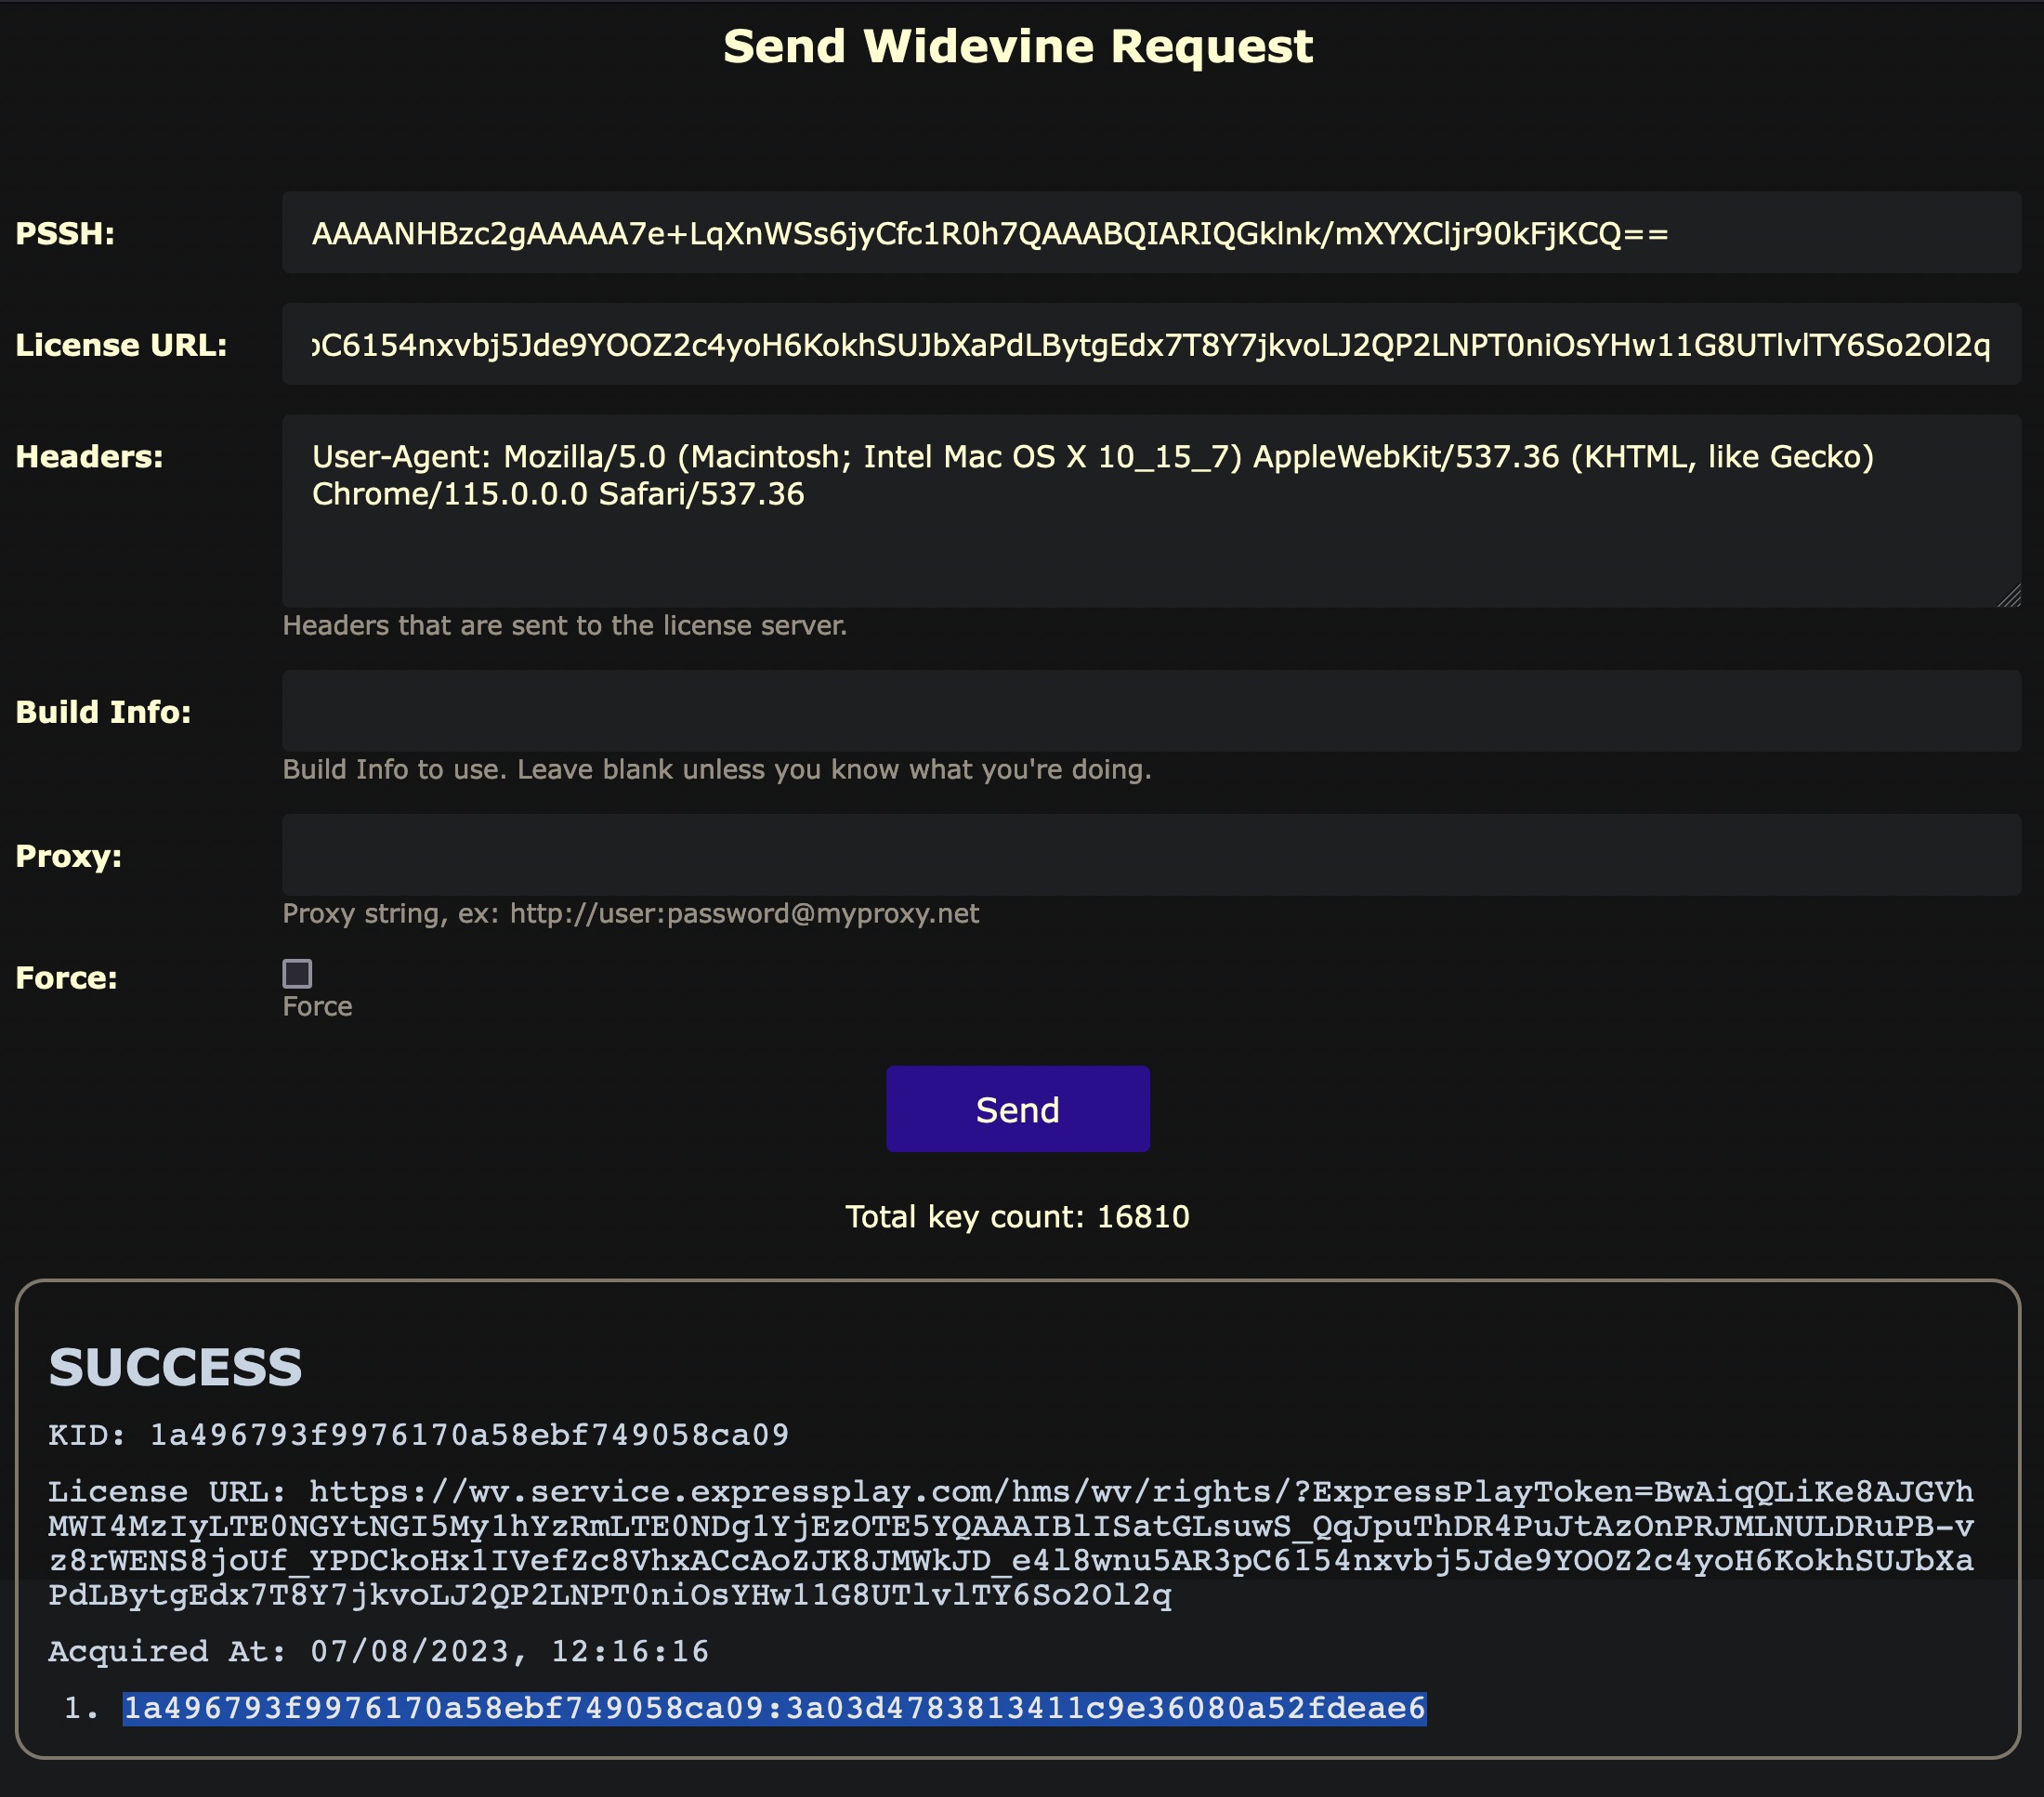Click the Build Info help text
Image resolution: width=2044 pixels, height=1797 pixels.
[716, 769]
